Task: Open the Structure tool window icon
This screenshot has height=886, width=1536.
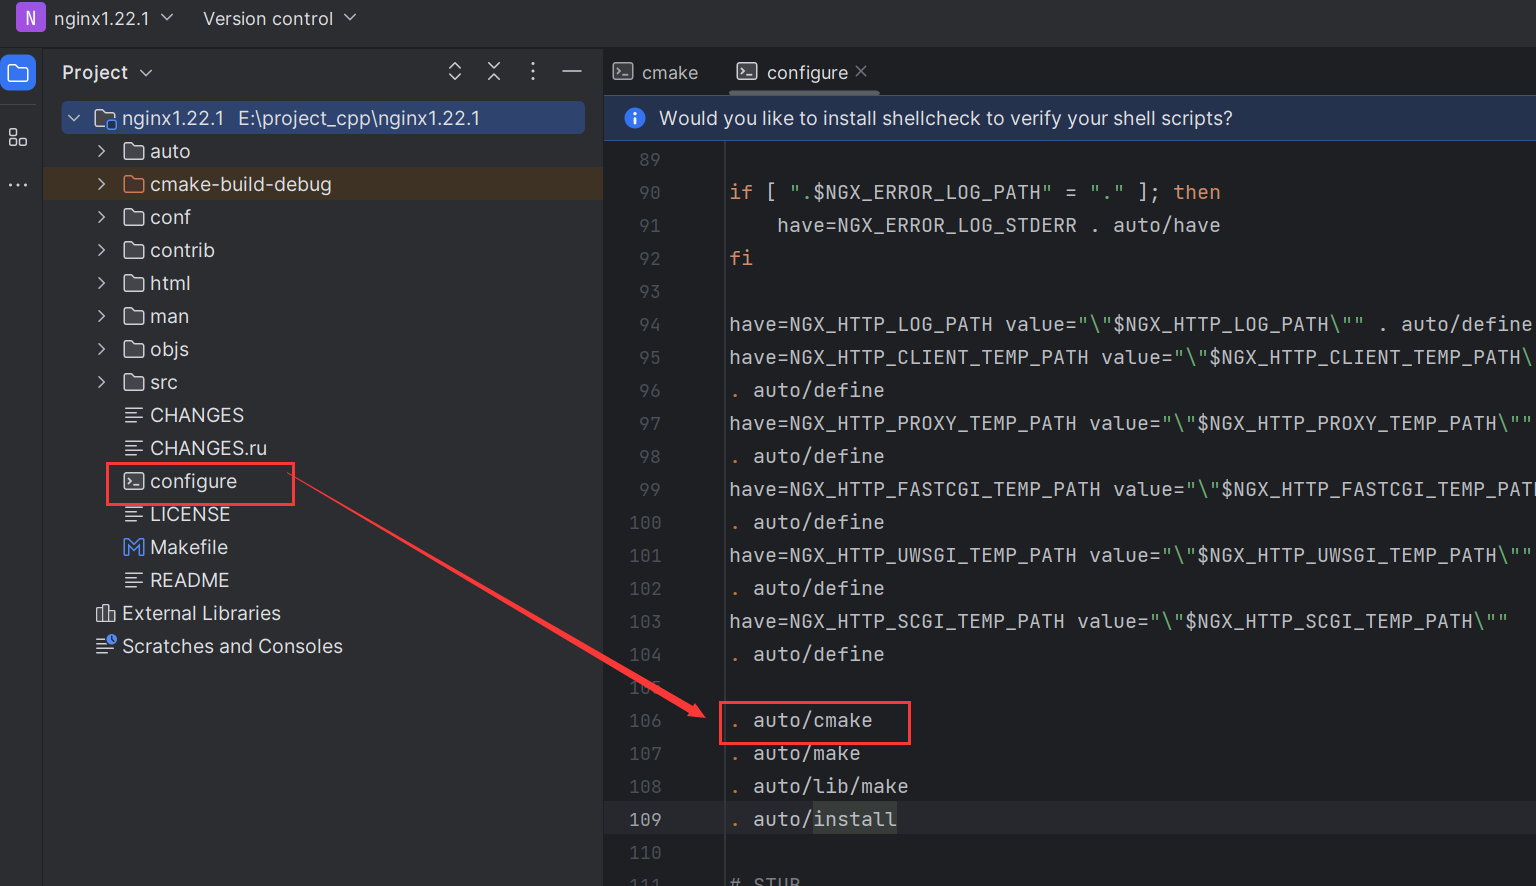Action: [x=18, y=137]
